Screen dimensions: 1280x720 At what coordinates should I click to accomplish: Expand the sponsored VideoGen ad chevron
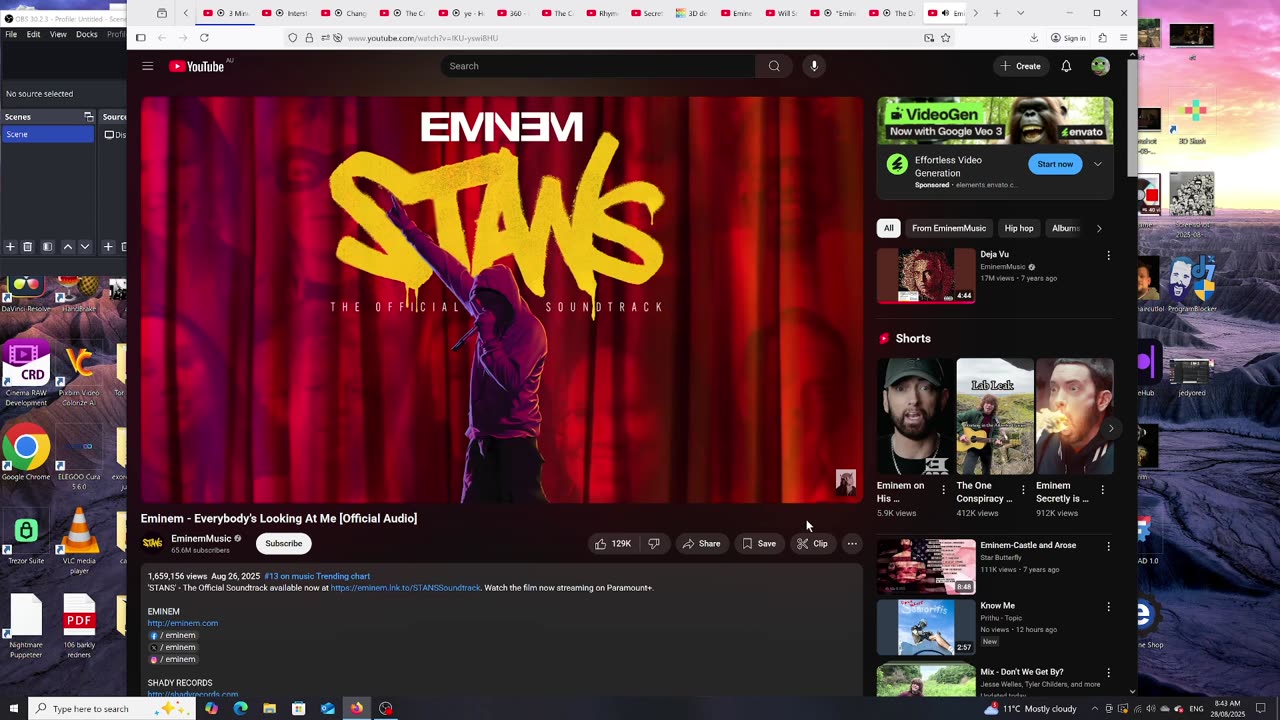tap(1097, 164)
